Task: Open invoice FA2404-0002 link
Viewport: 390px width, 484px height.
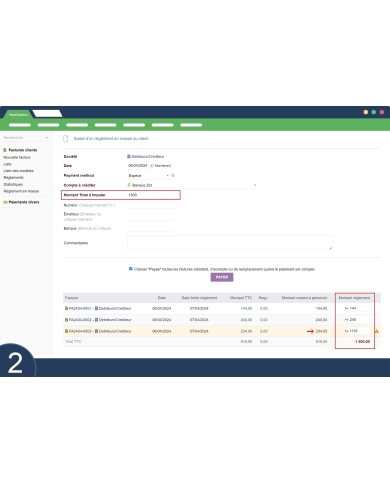Action: 80,320
